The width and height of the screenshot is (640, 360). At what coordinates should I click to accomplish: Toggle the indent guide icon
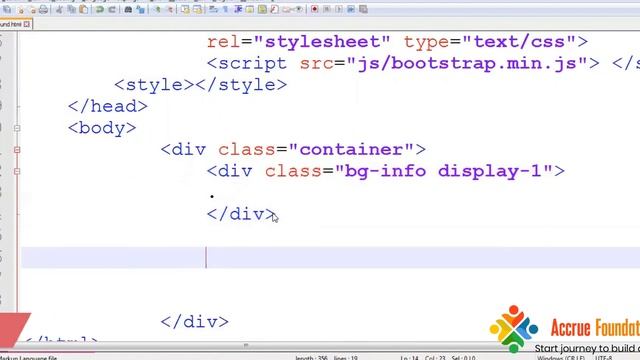(238, 9)
